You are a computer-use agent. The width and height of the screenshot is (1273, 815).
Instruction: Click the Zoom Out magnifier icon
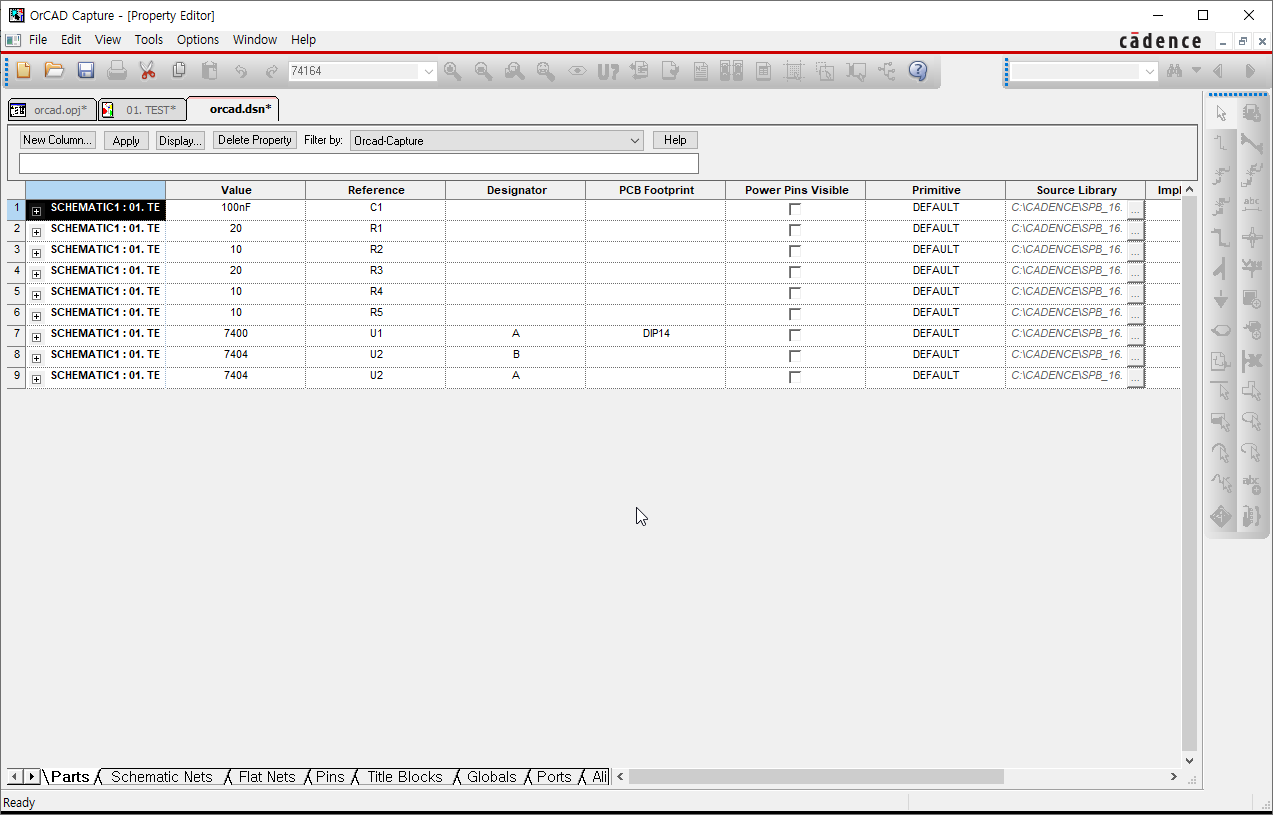click(484, 71)
